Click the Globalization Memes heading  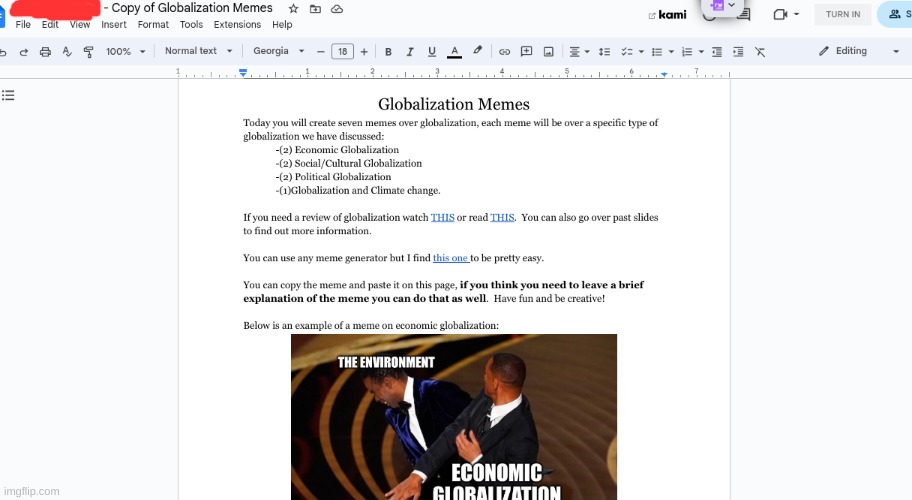click(454, 104)
